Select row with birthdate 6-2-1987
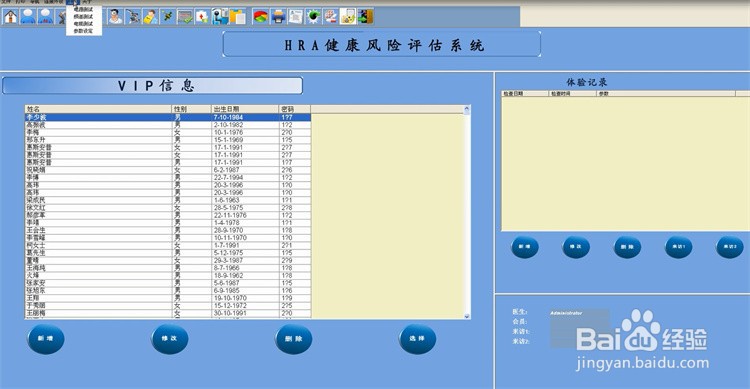This screenshot has height=389, width=750. pos(167,170)
